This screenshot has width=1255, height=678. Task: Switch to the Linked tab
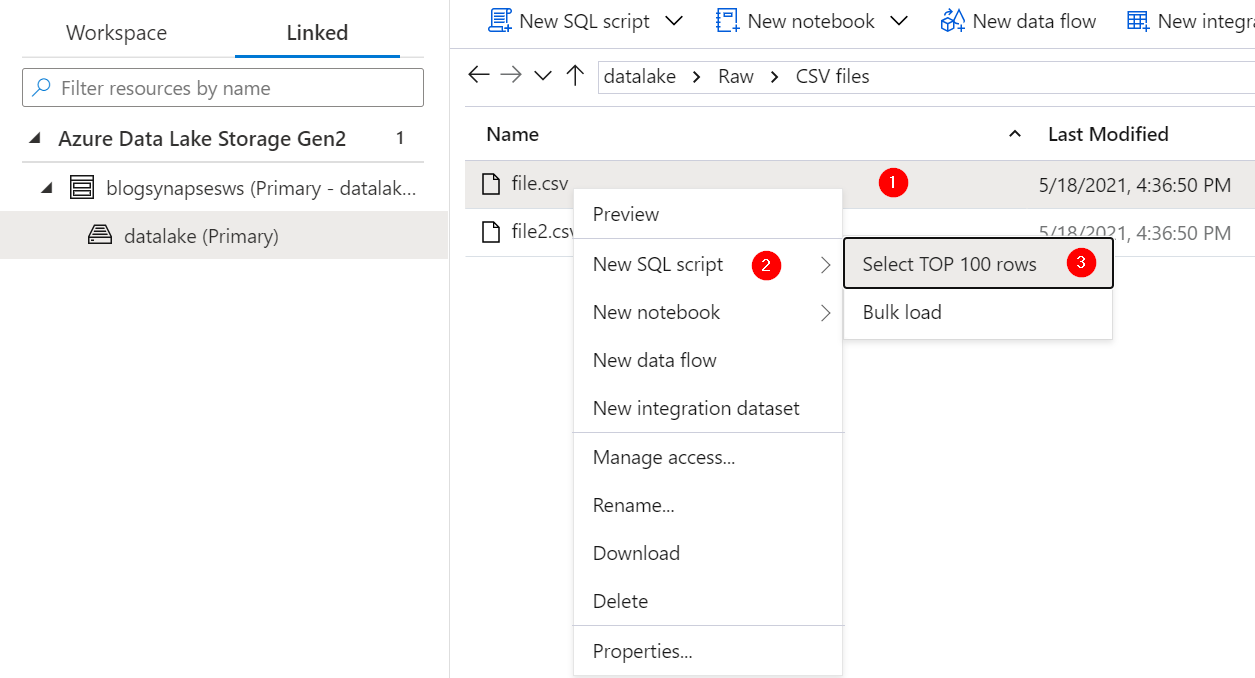(317, 32)
